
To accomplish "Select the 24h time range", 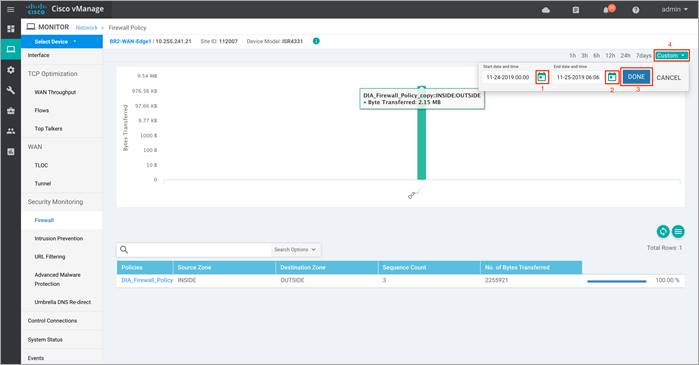I will [x=625, y=56].
